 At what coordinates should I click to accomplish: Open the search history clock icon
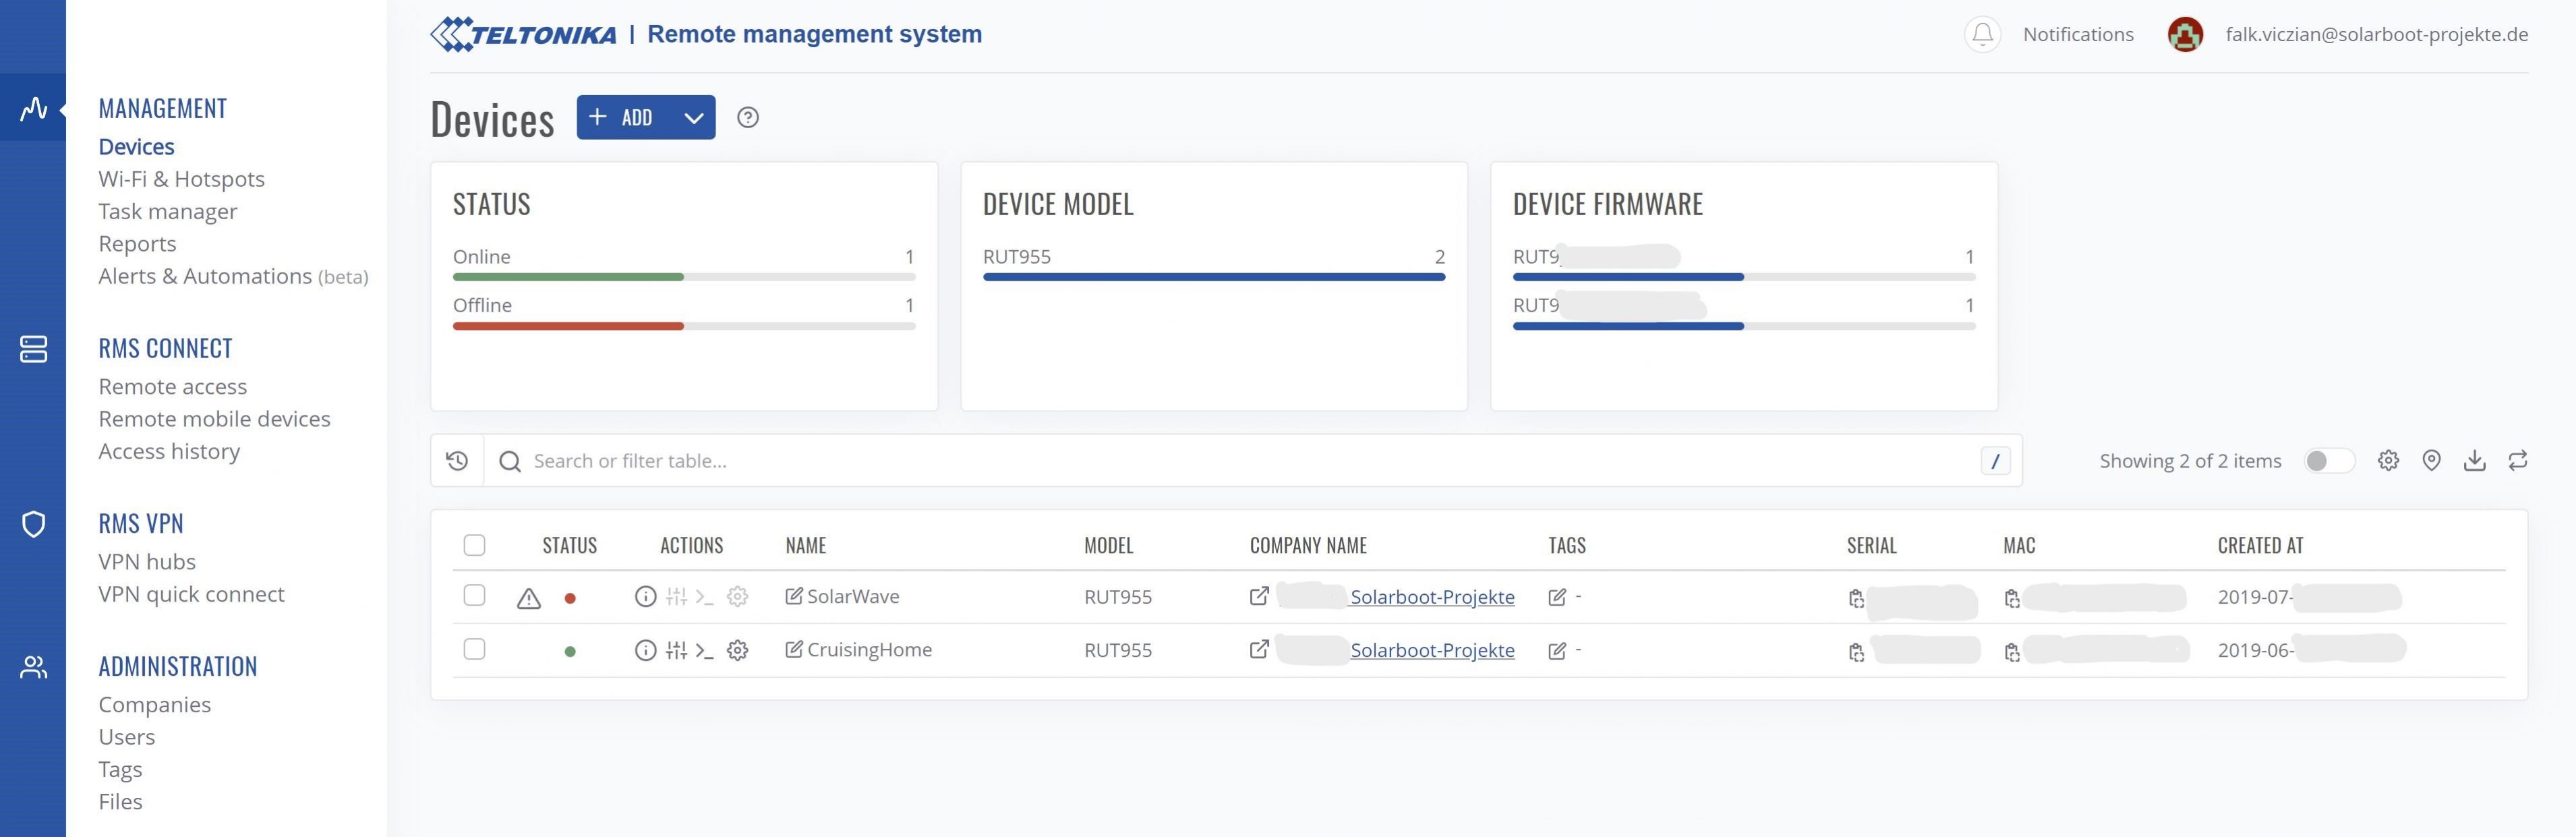457,461
